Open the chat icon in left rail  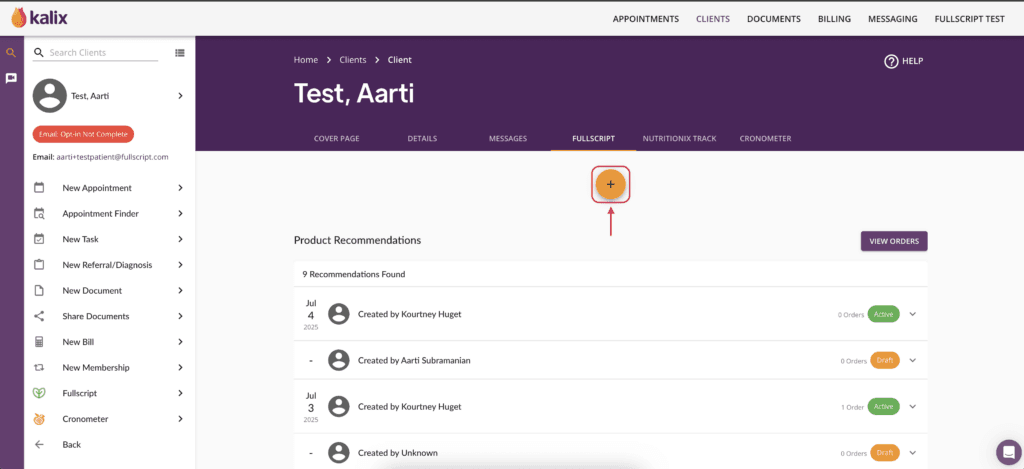click(x=11, y=78)
